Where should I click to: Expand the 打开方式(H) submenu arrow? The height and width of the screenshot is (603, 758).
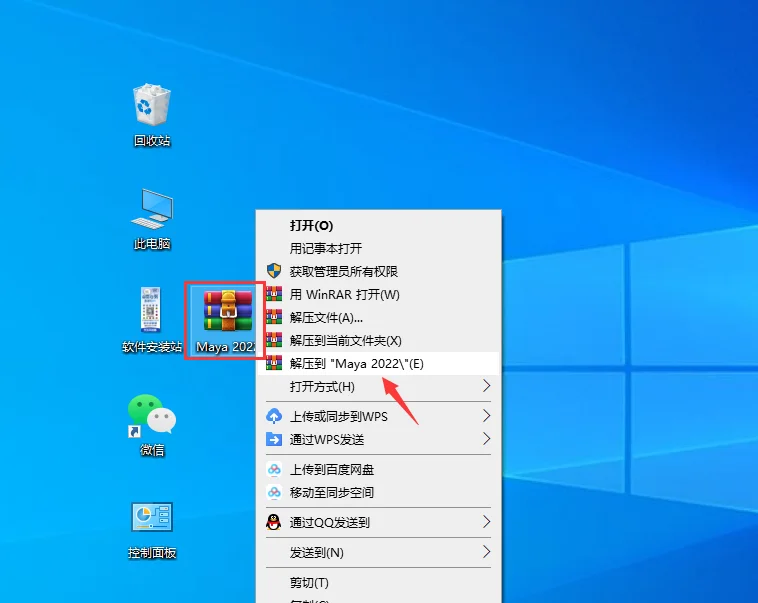click(486, 386)
